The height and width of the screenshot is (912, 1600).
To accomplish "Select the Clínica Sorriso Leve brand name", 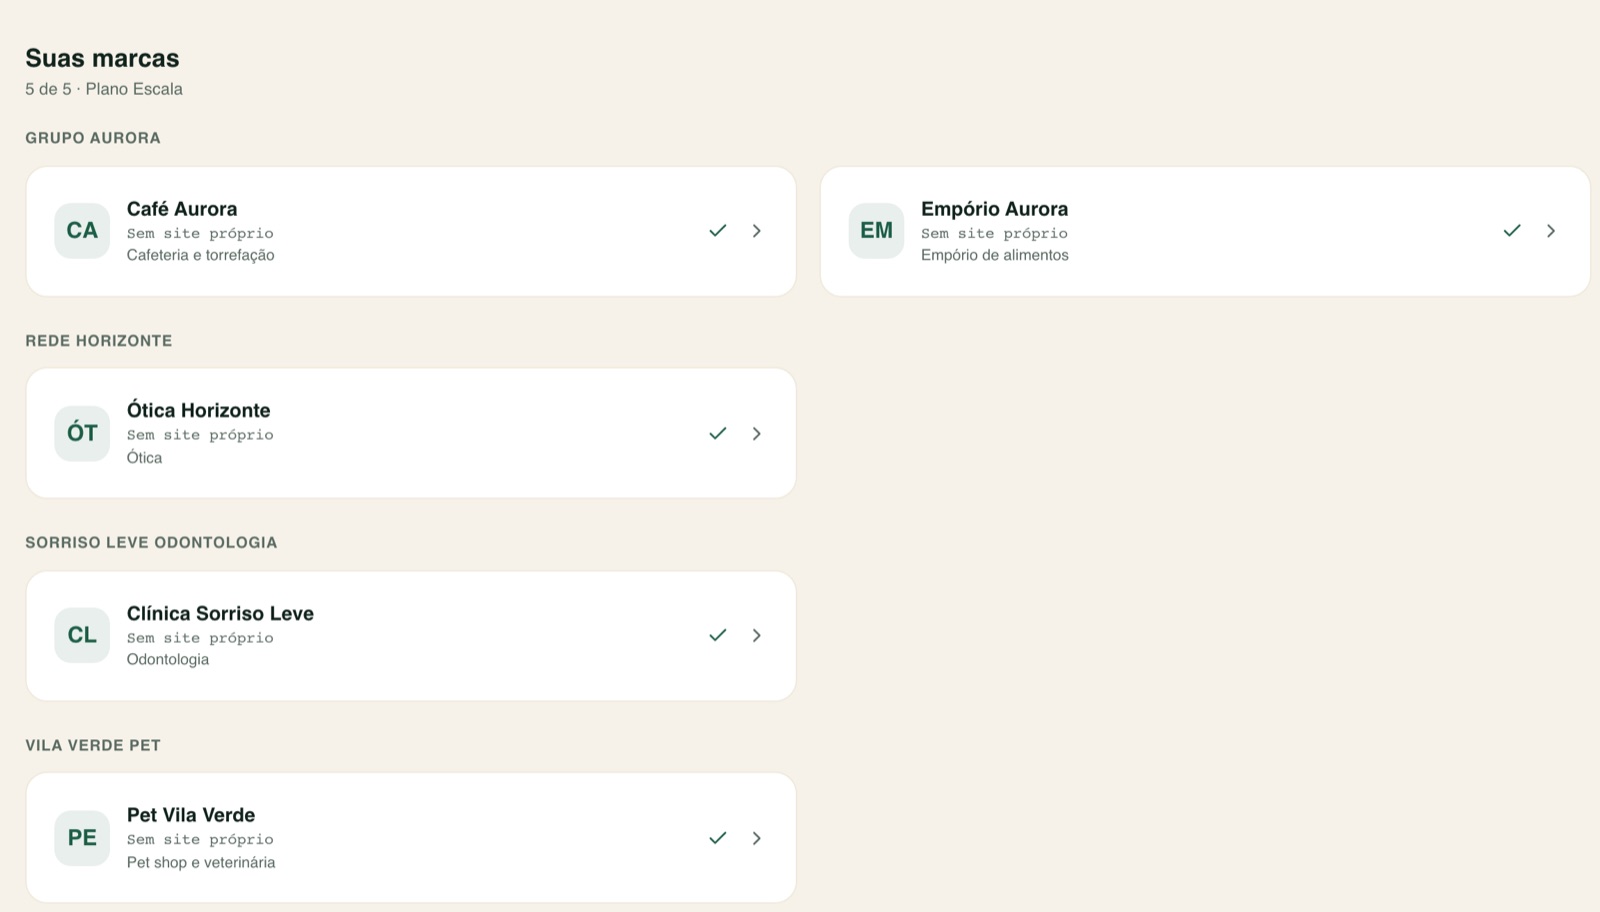I will click(220, 613).
